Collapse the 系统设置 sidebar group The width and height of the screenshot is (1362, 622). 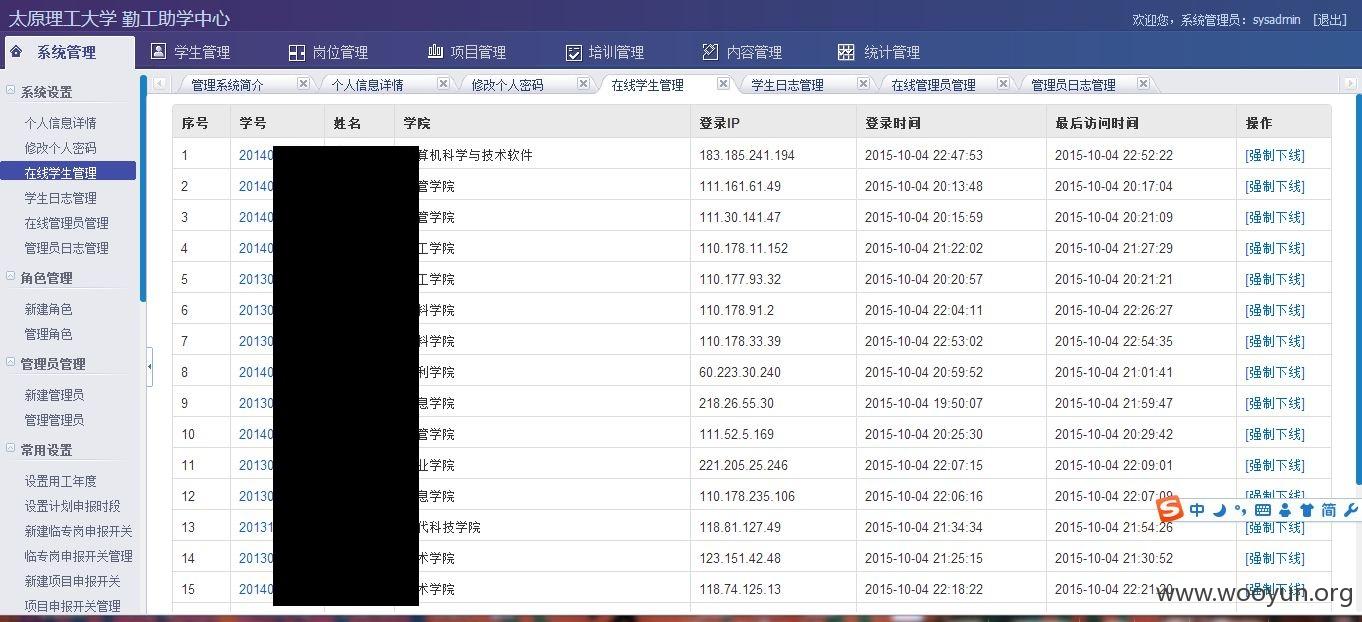10,90
